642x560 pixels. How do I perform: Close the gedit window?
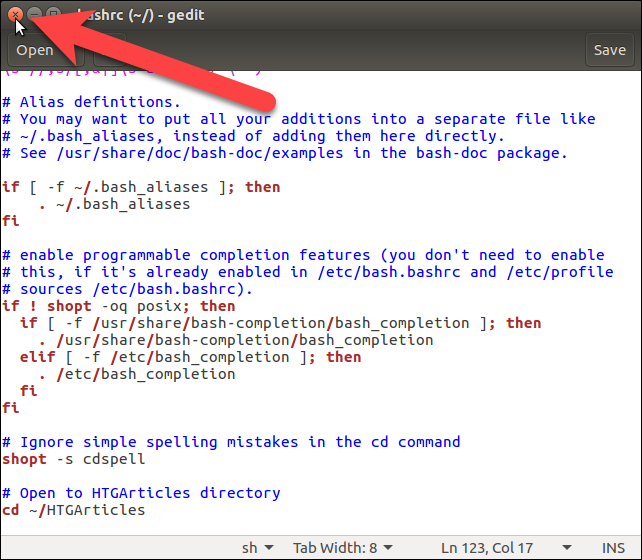point(16,15)
